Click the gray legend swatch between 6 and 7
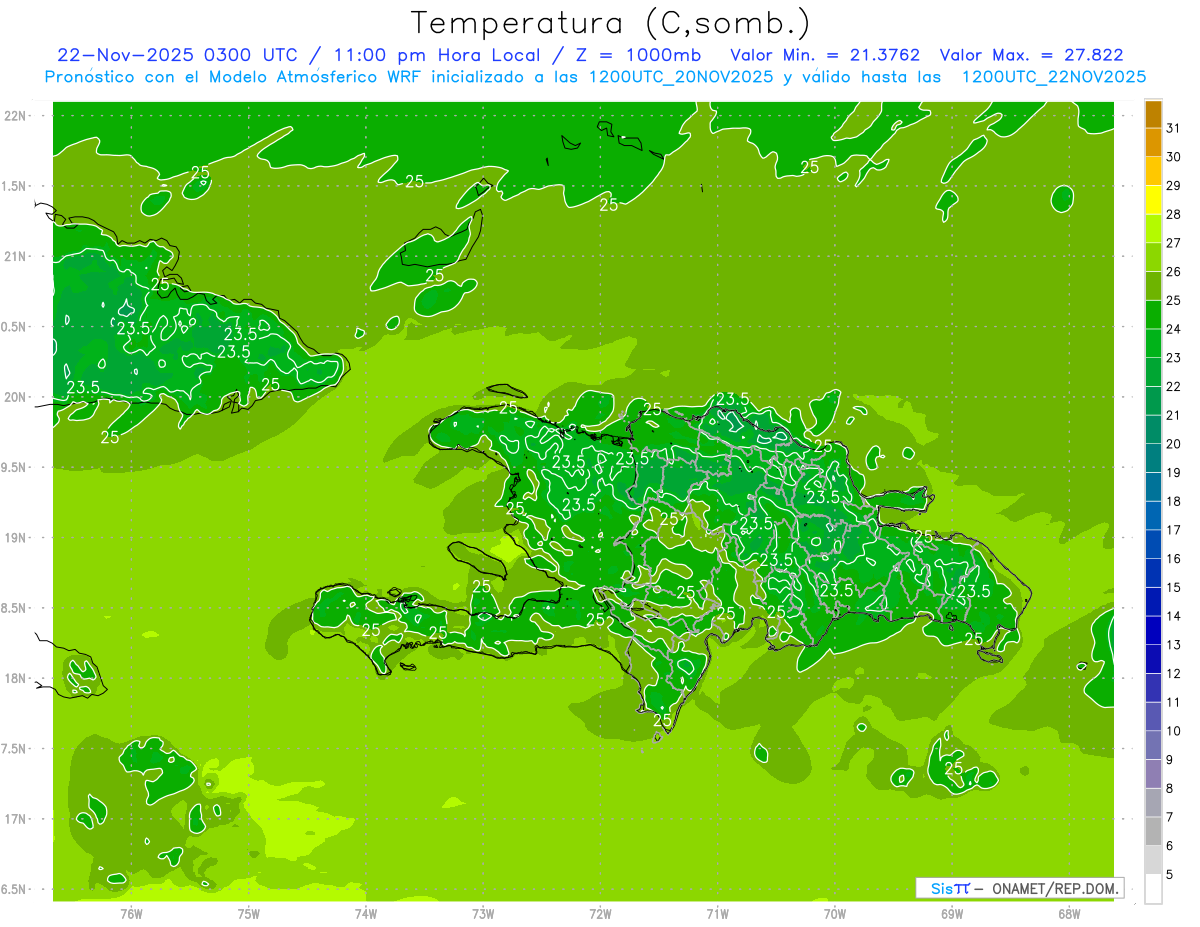The image size is (1200, 927). (x=1153, y=831)
